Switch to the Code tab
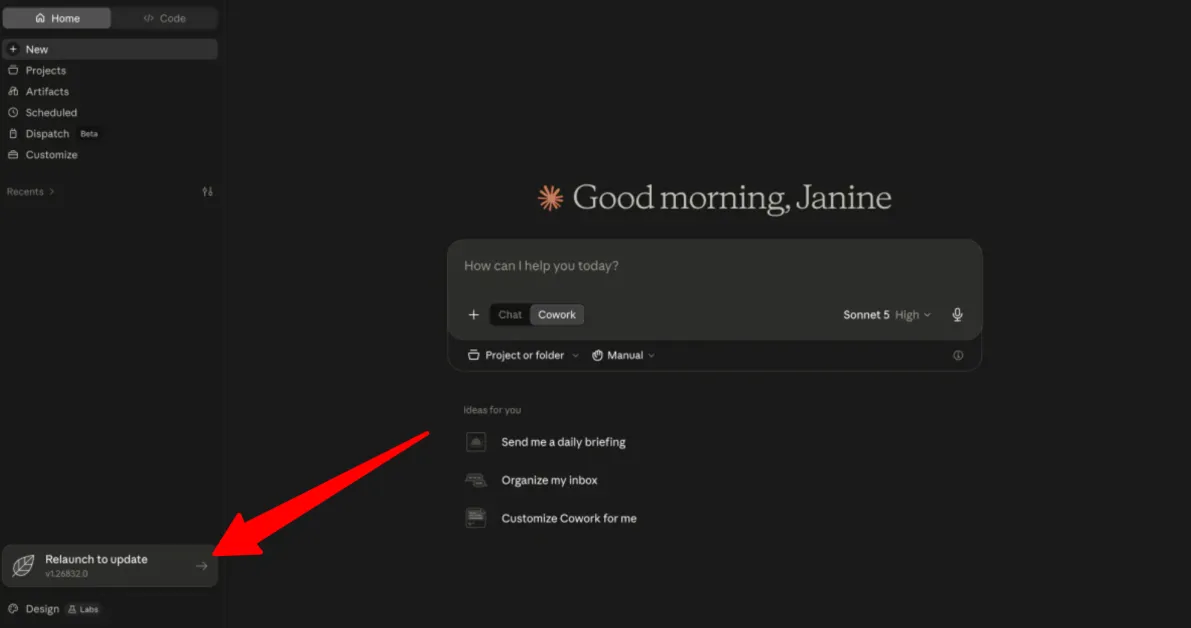This screenshot has height=628, width=1191. [164, 18]
